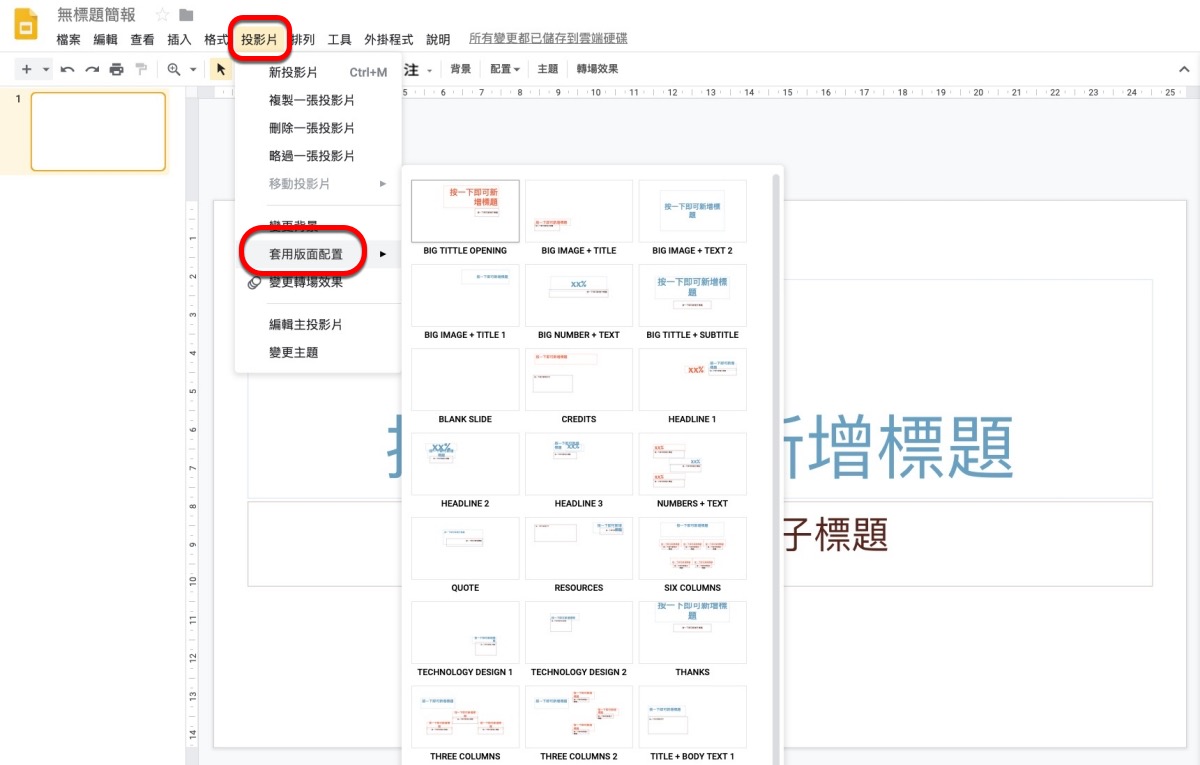Expand the 套用版面配置 submenu
Viewport: 1200px width, 765px height.
coord(318,254)
